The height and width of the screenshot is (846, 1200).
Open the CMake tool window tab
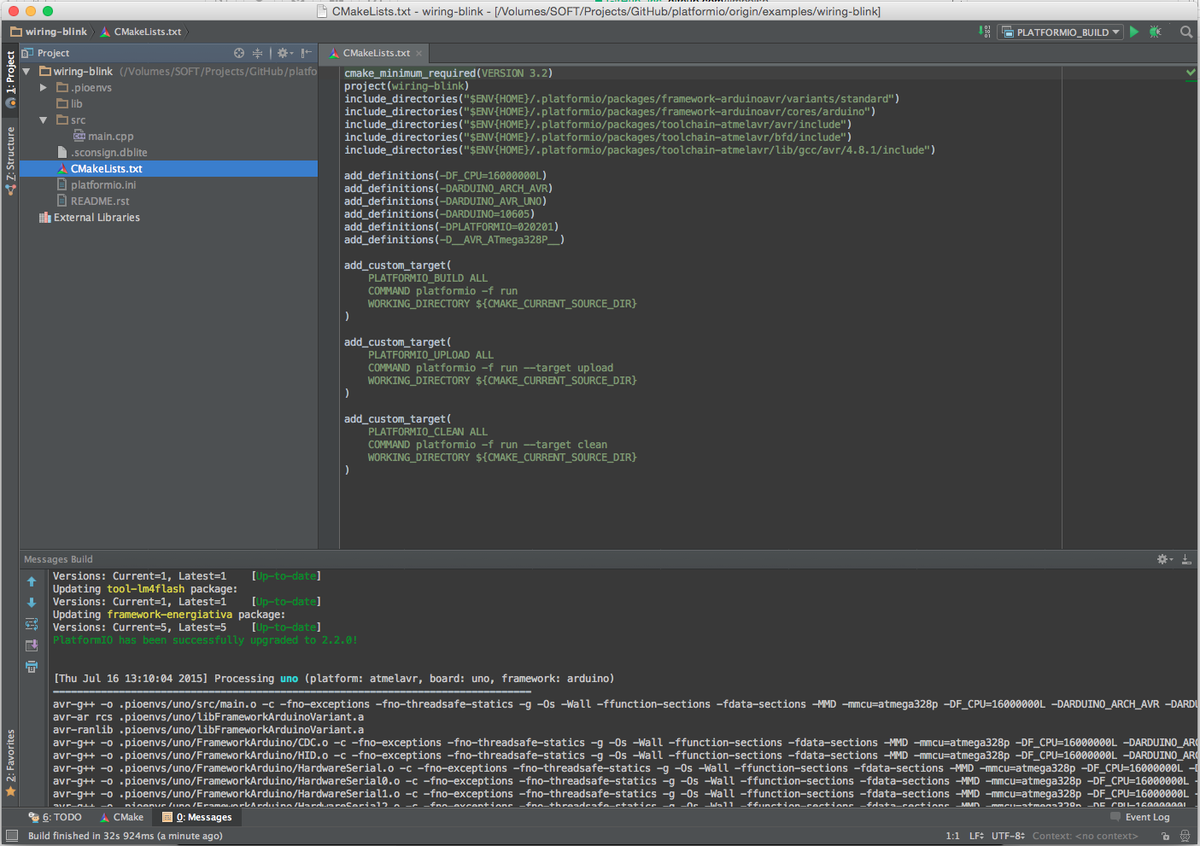tap(121, 817)
